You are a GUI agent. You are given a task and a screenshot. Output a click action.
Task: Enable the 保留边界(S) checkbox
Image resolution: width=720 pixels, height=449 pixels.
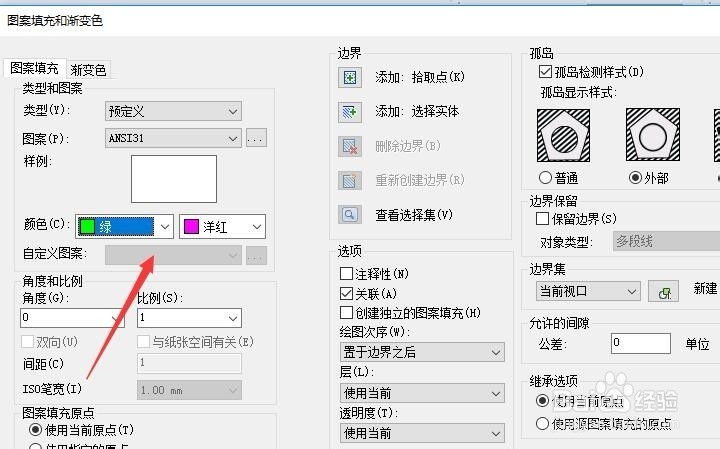pos(542,219)
